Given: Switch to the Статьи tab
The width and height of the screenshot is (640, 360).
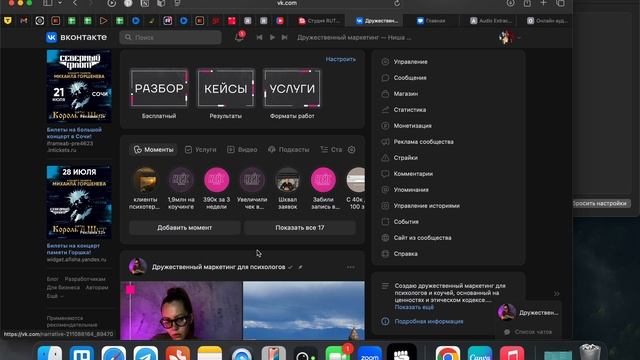Looking at the screenshot, I should coord(331,150).
